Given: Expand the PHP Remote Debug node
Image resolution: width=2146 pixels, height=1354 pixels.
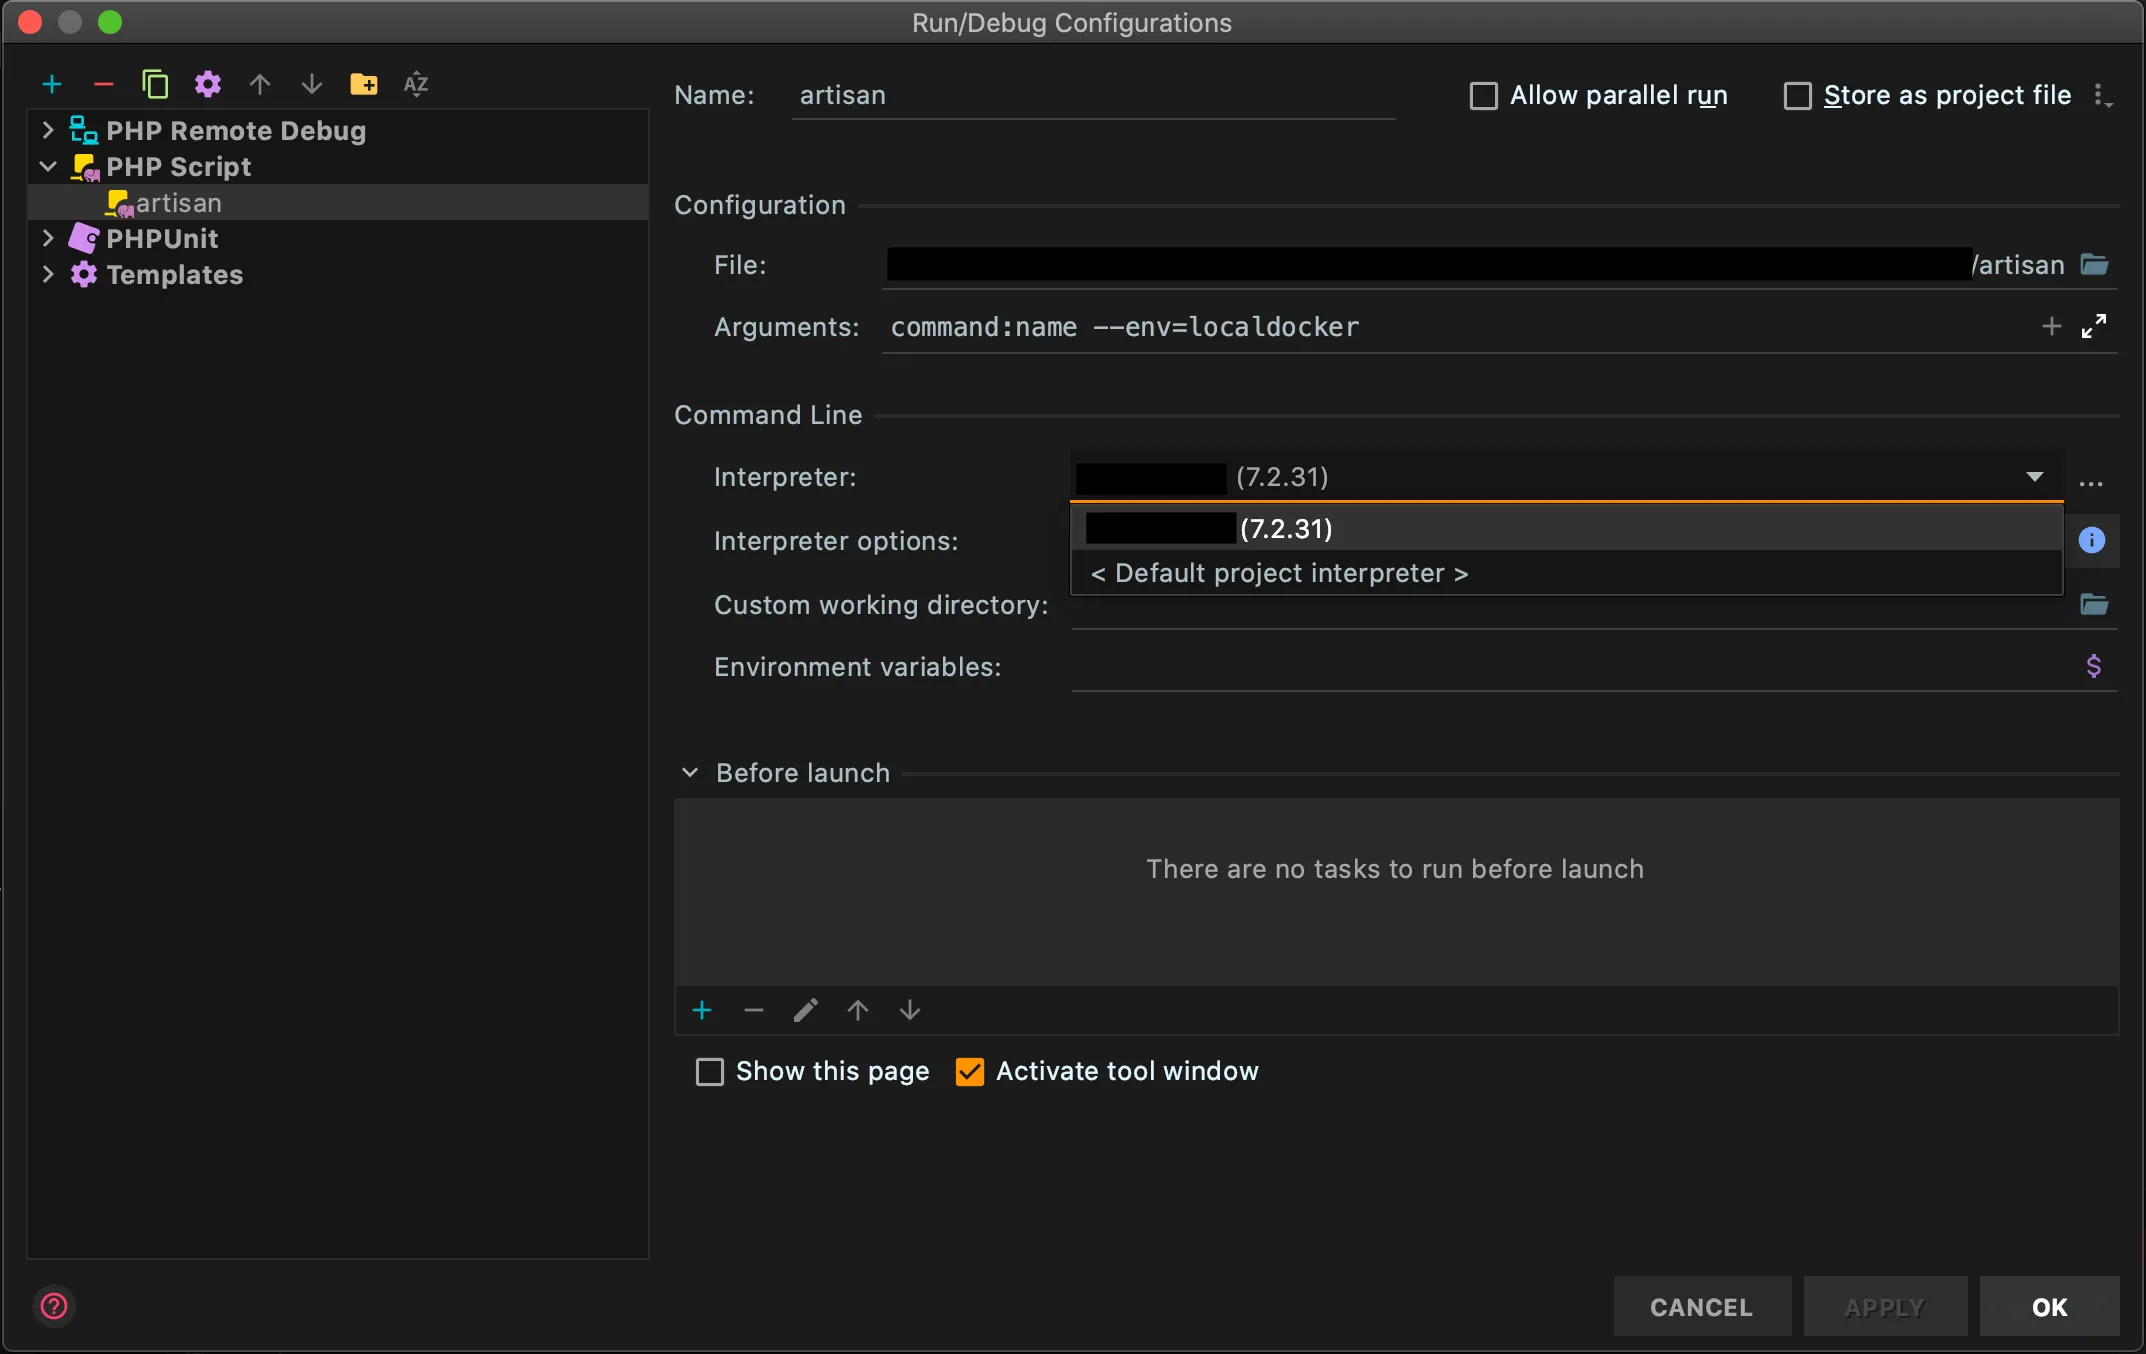Looking at the screenshot, I should click(x=47, y=131).
